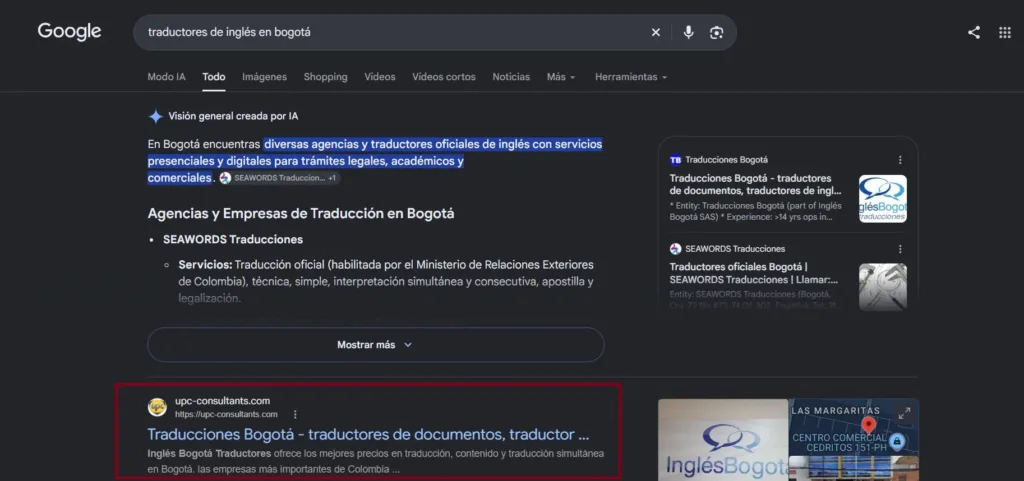This screenshot has height=481, width=1024.
Task: Click the TB favicon of Traducciones Bogotá
Action: point(675,160)
